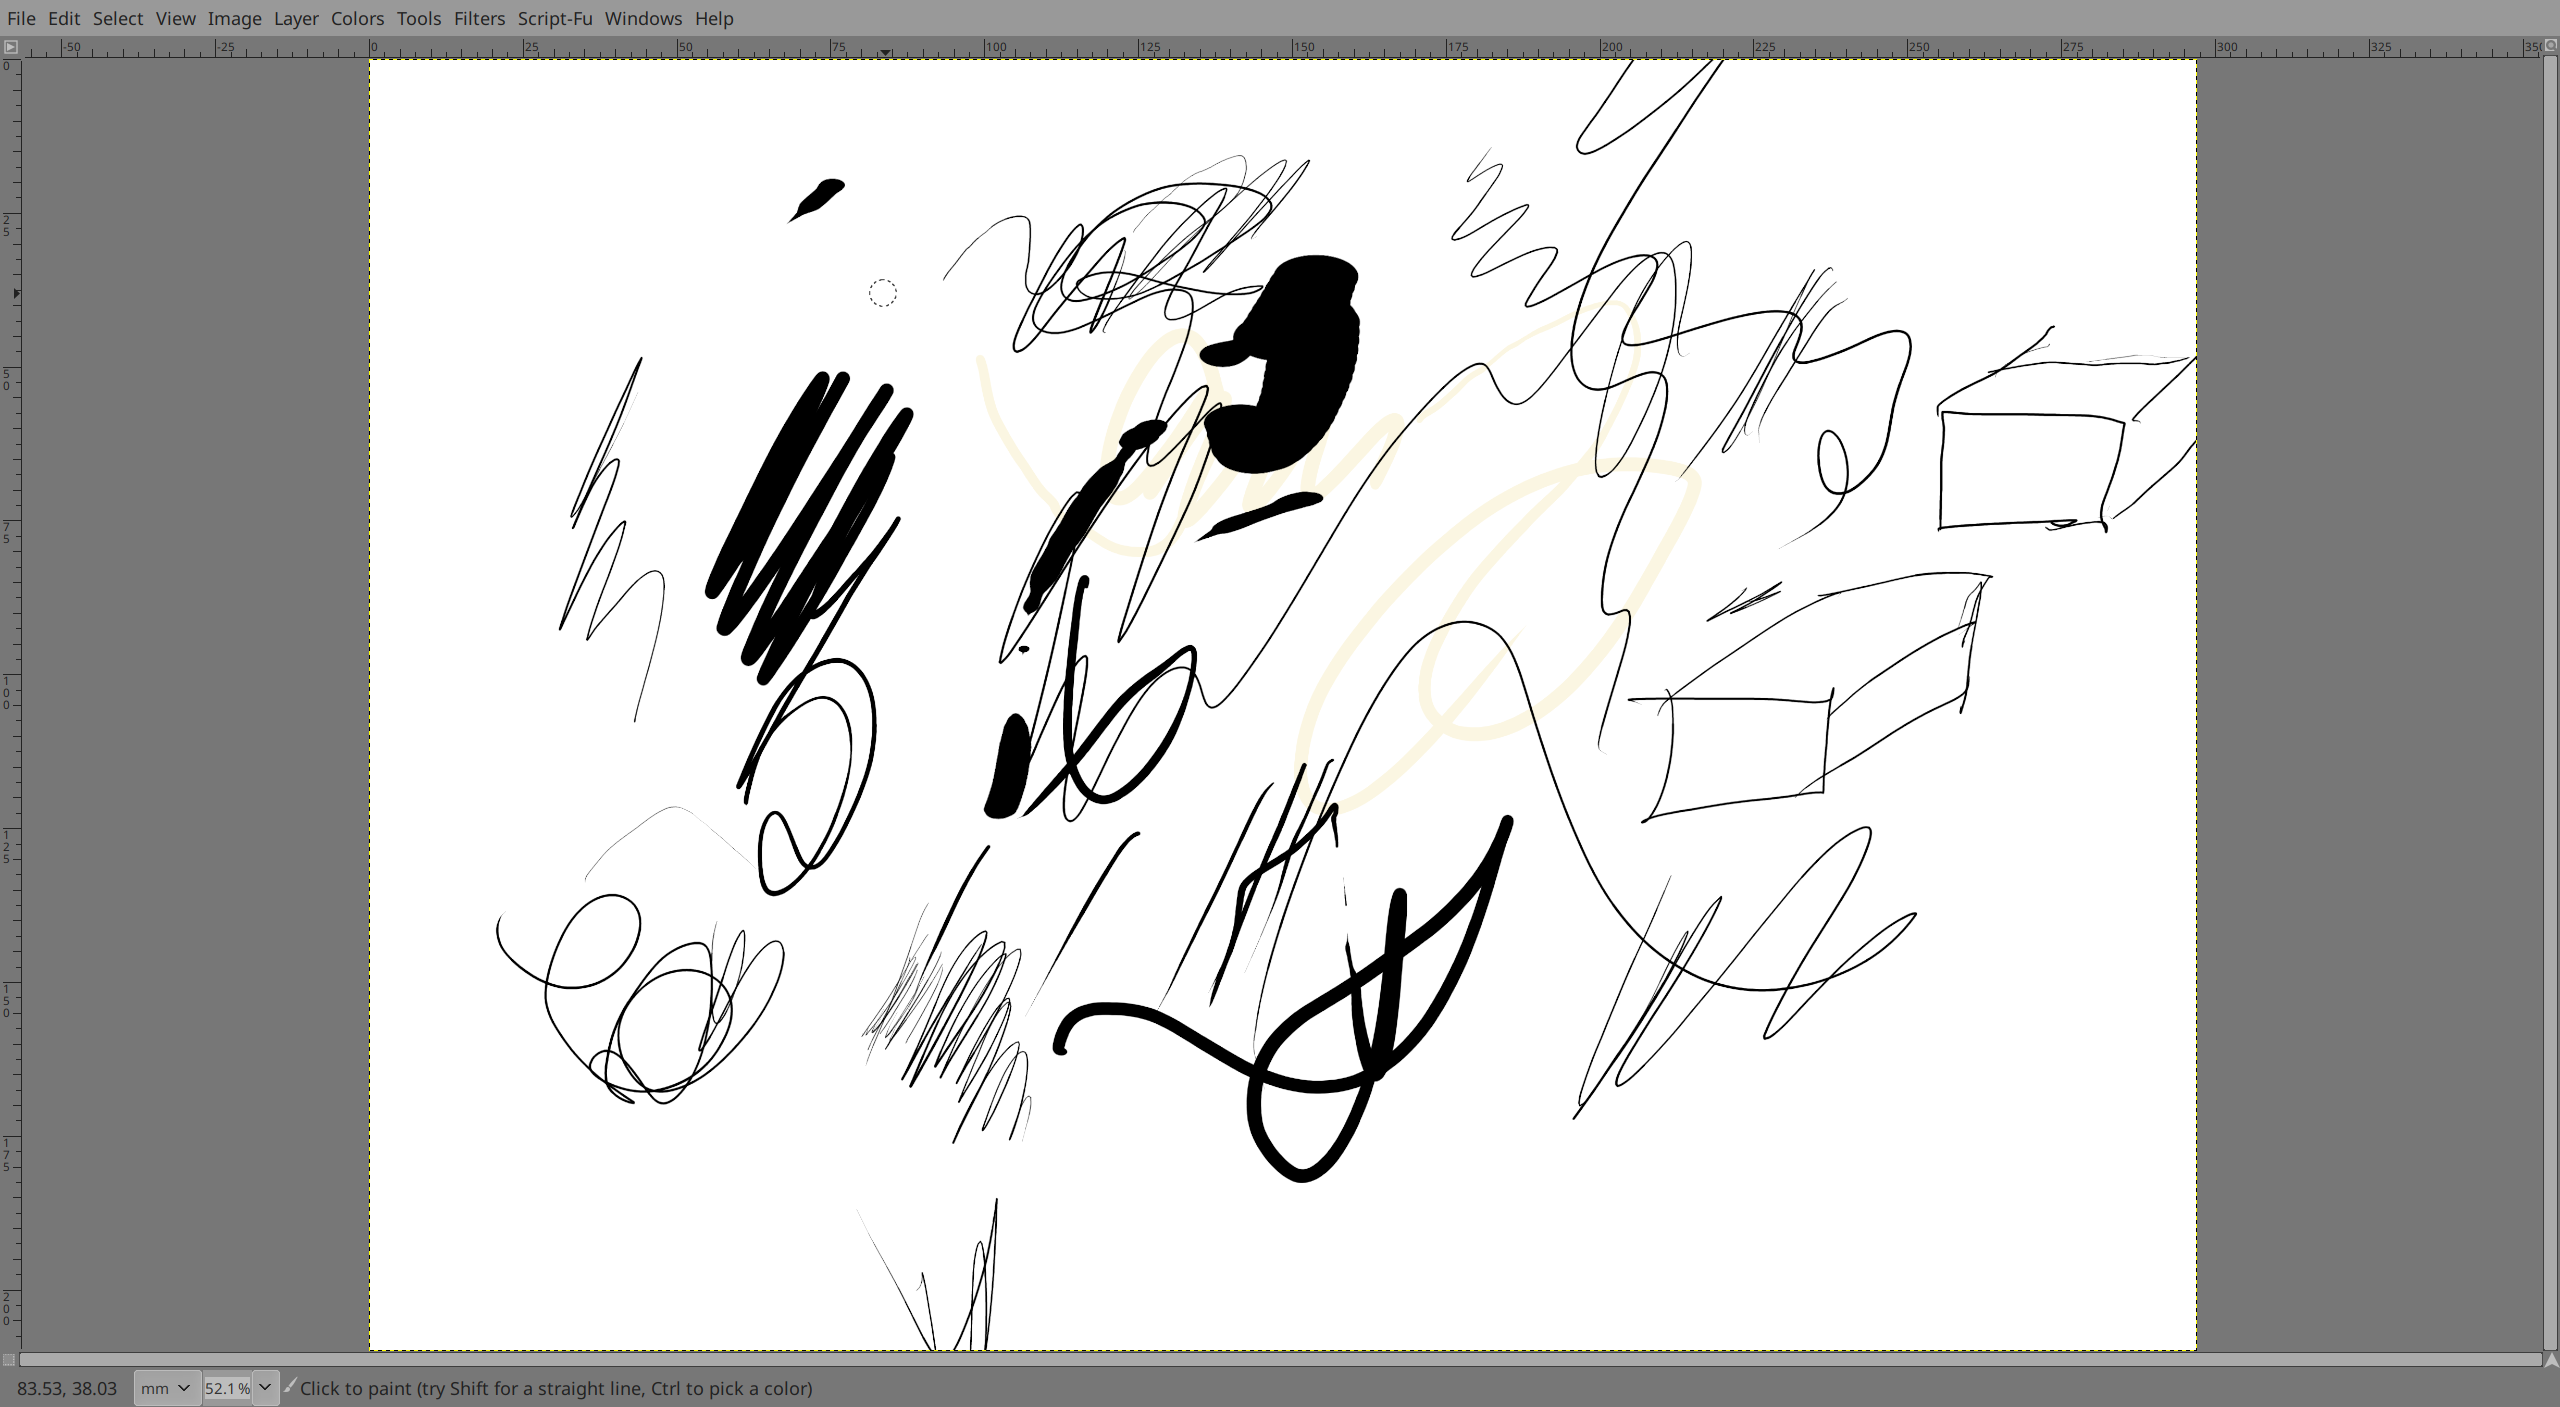Click the paintbrush icon in status bar
Image resolution: width=2560 pixels, height=1407 pixels.
coord(290,1385)
